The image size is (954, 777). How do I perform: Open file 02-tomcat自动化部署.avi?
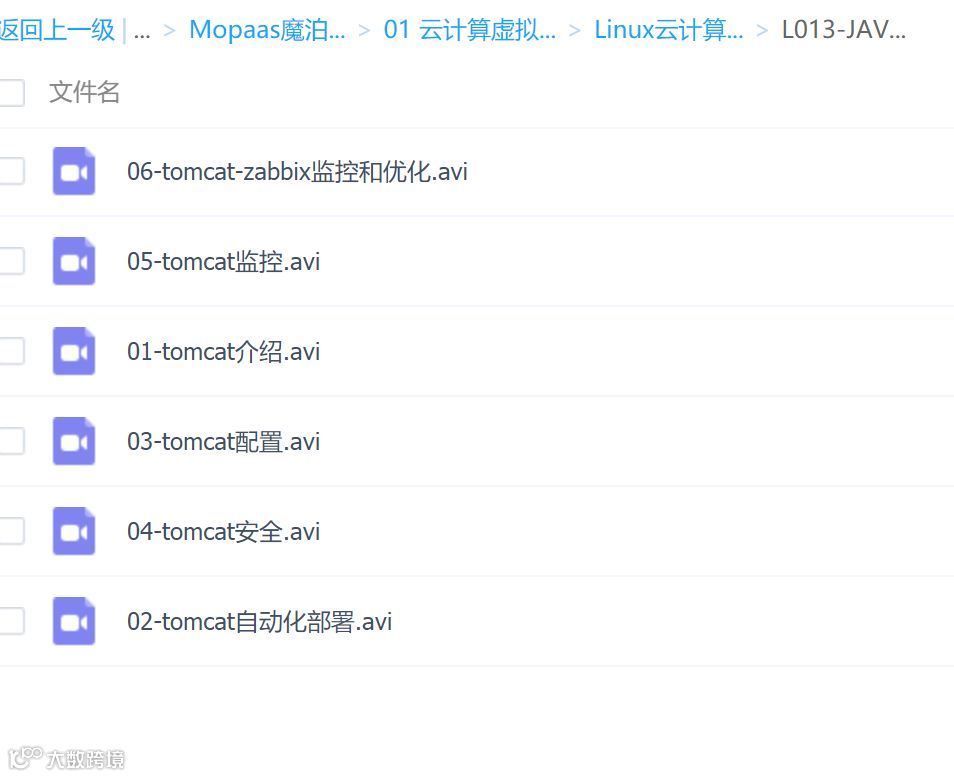pos(259,622)
